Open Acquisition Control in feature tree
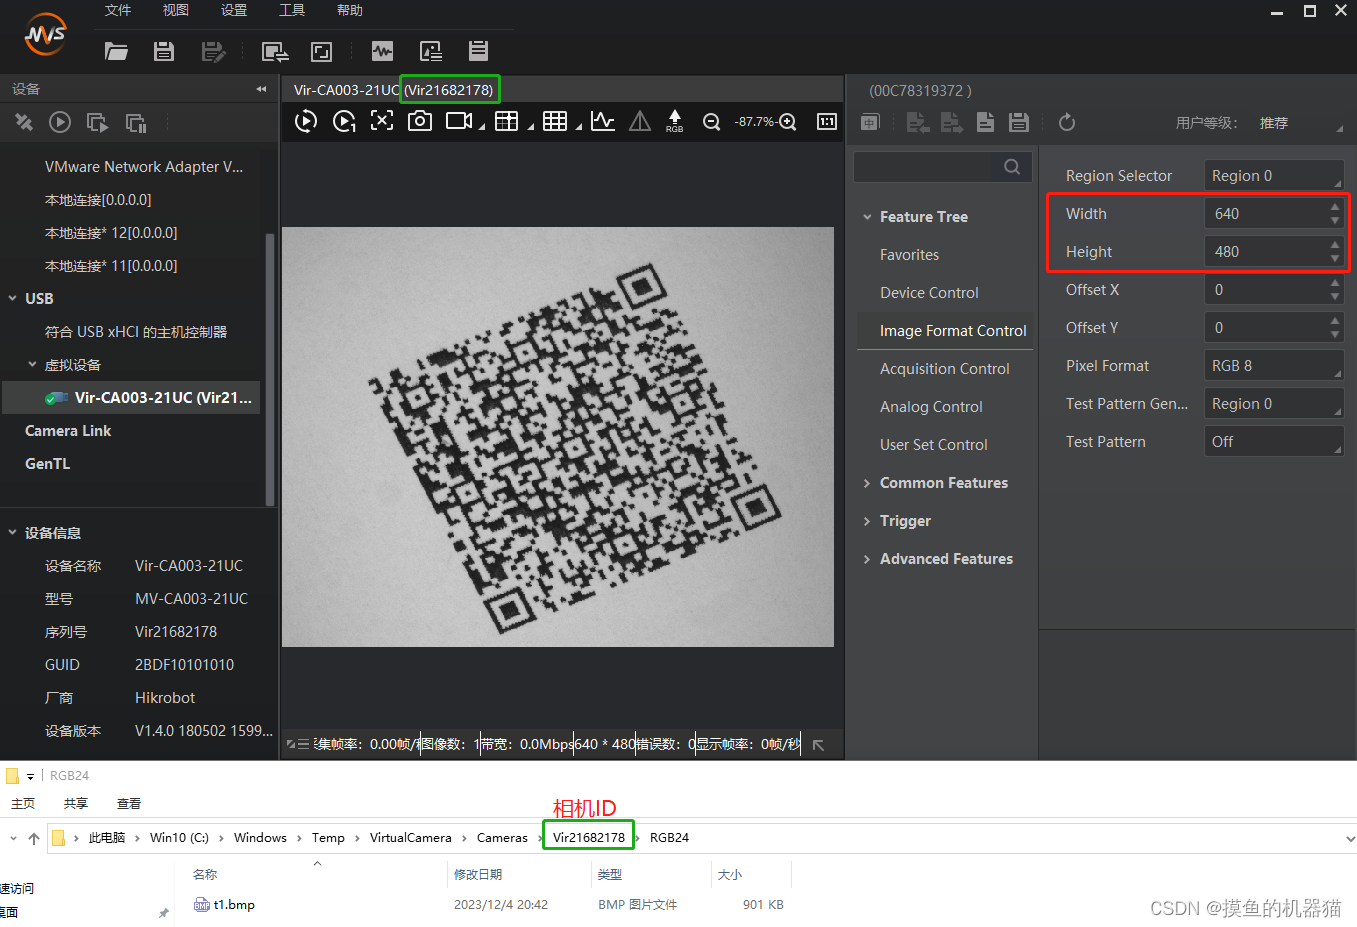 pyautogui.click(x=945, y=369)
